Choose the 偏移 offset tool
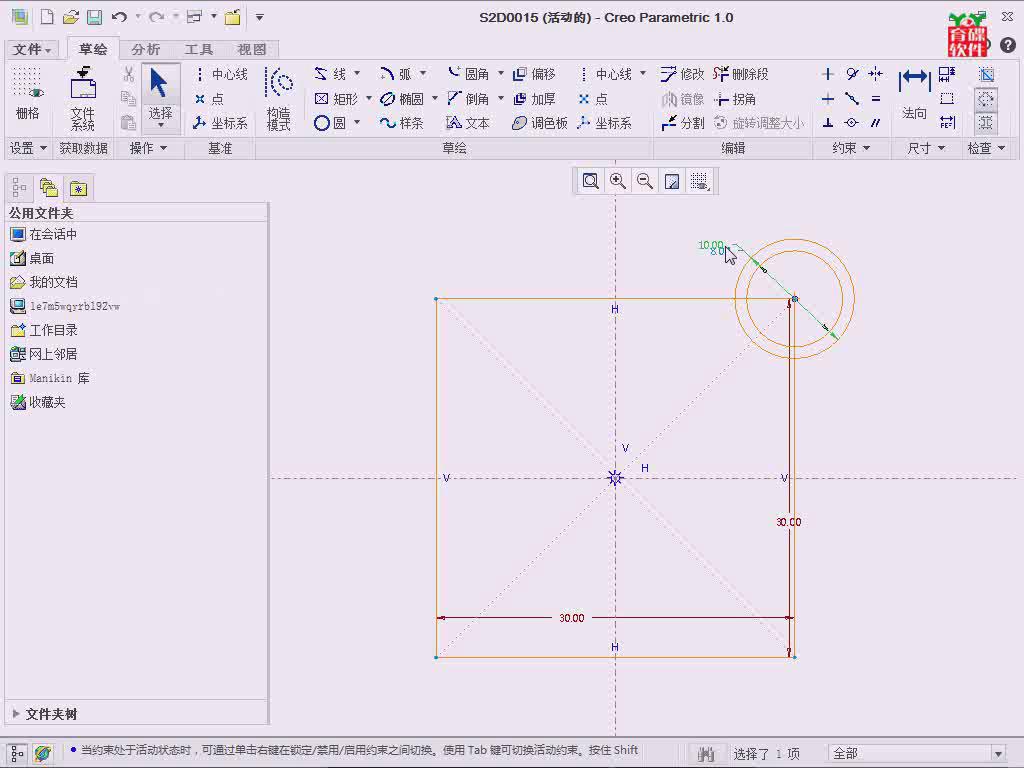This screenshot has width=1024, height=768. pos(534,74)
